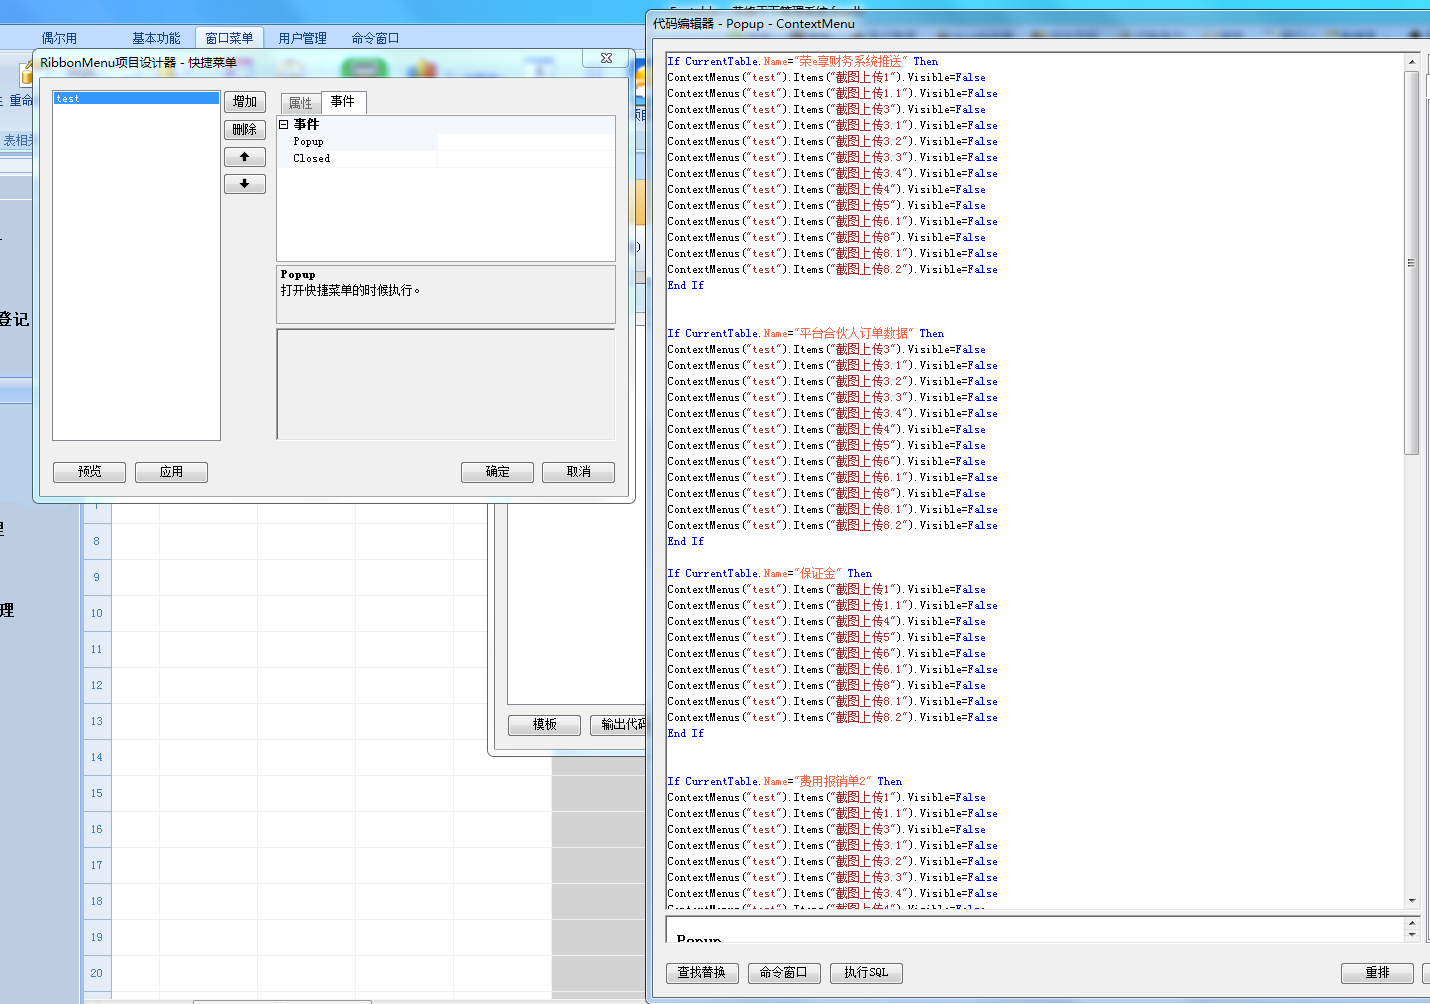The image size is (1430, 1004).
Task: Click the 确定 button
Action: click(x=497, y=472)
